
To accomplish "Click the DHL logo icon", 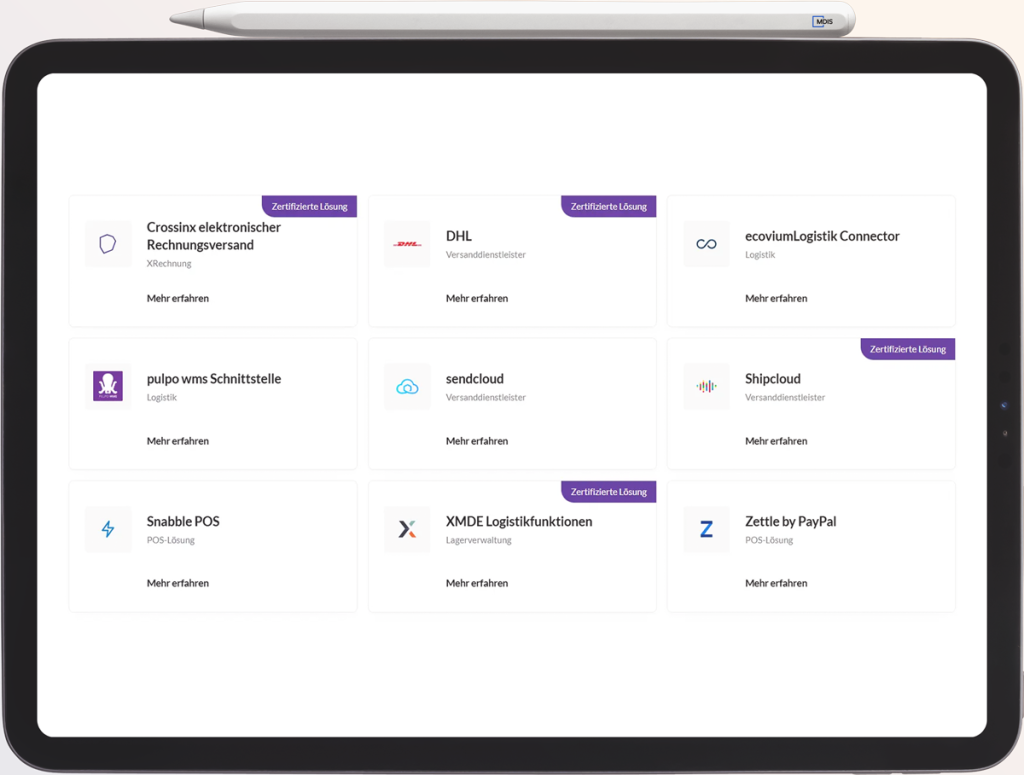I will coord(407,244).
